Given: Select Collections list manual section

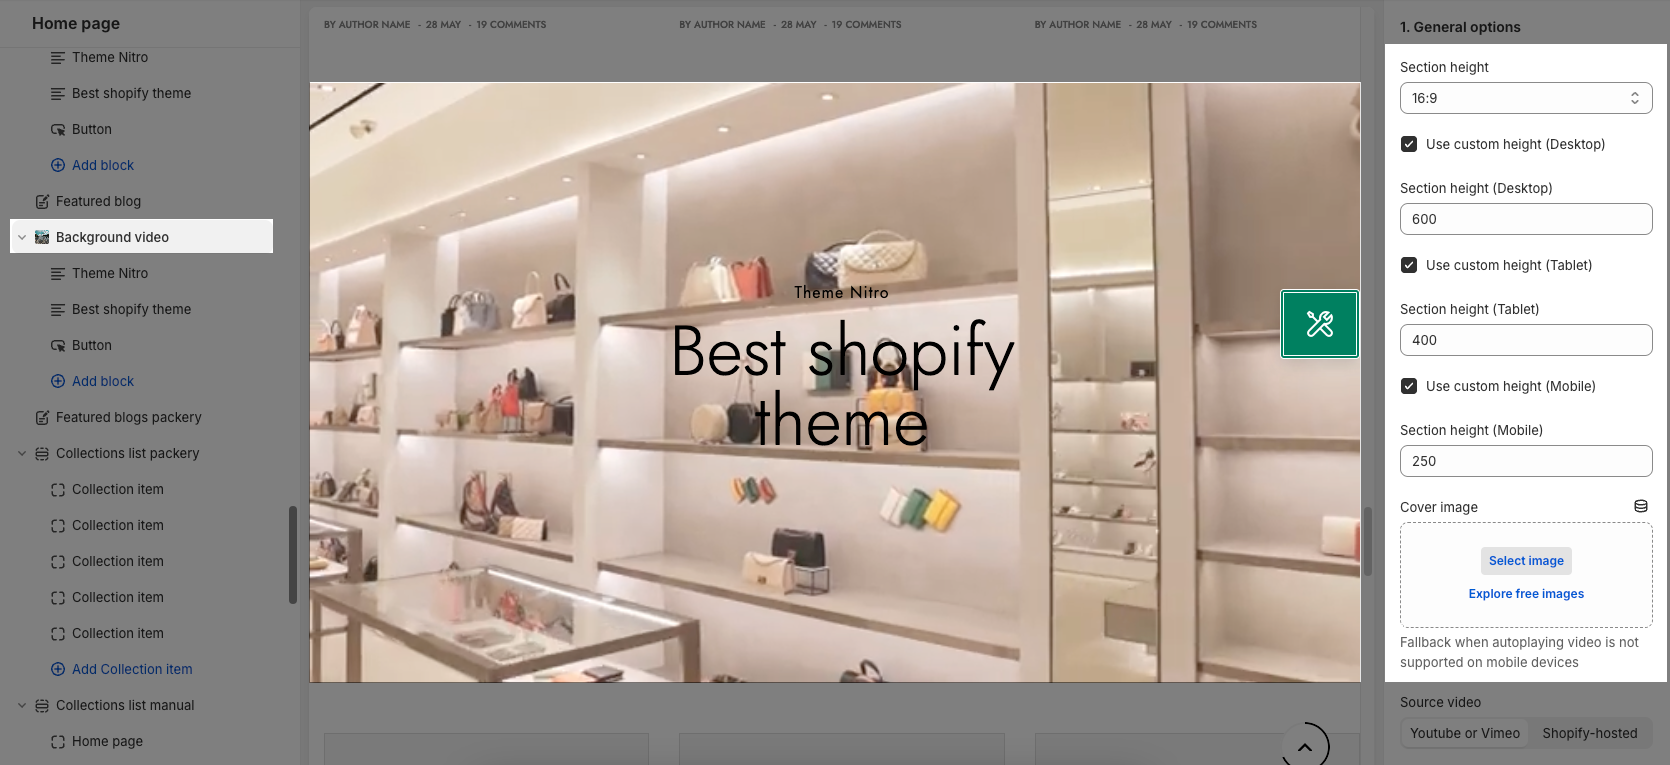Looking at the screenshot, I should [x=125, y=706].
